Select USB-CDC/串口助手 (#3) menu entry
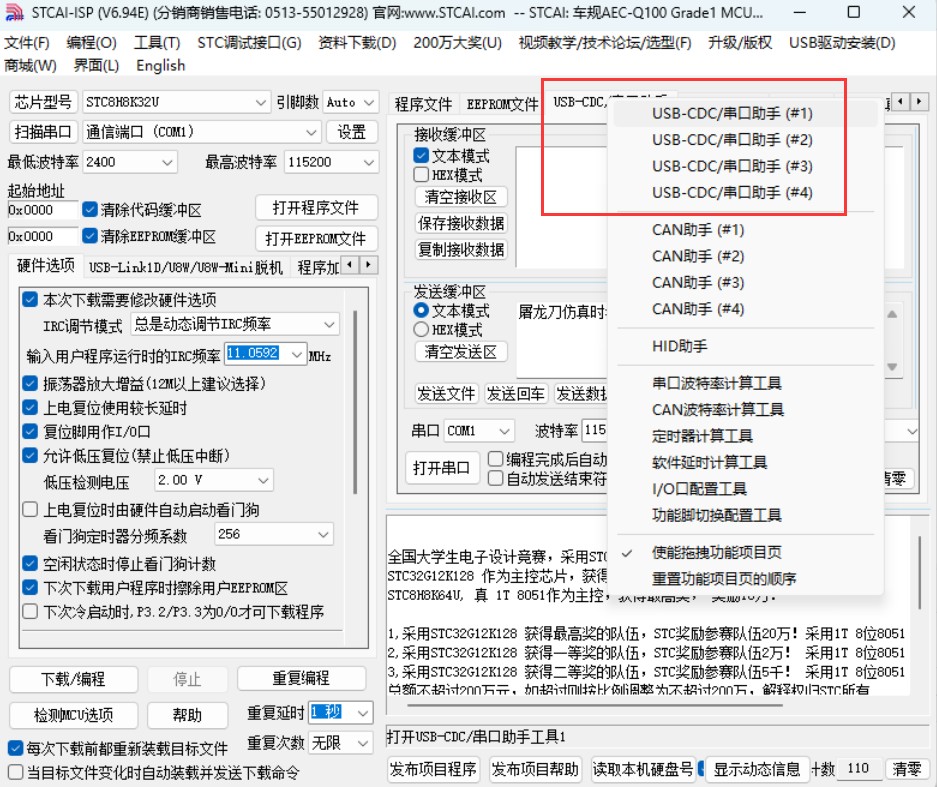 click(x=745, y=166)
